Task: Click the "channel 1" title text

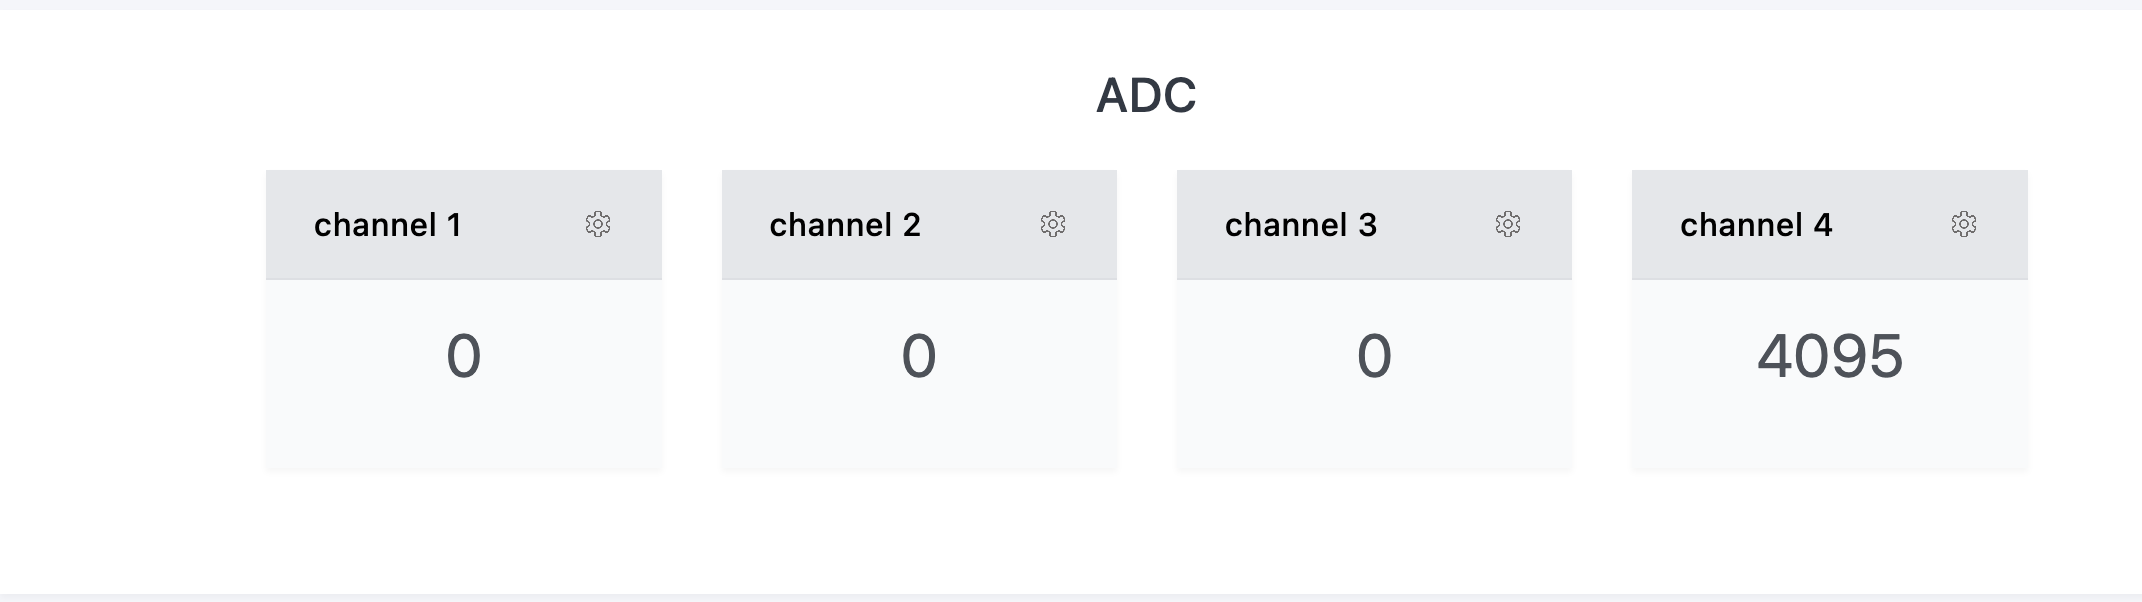Action: (388, 225)
